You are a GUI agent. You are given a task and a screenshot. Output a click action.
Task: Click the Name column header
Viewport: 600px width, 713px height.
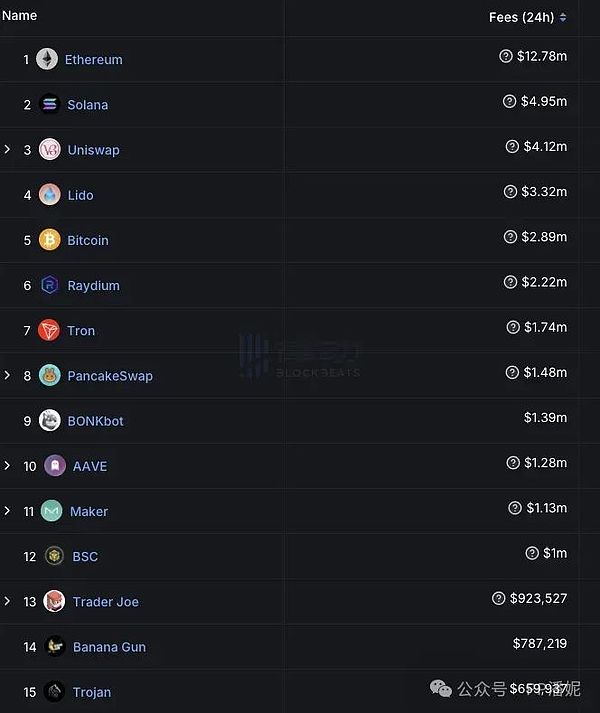pyautogui.click(x=19, y=15)
